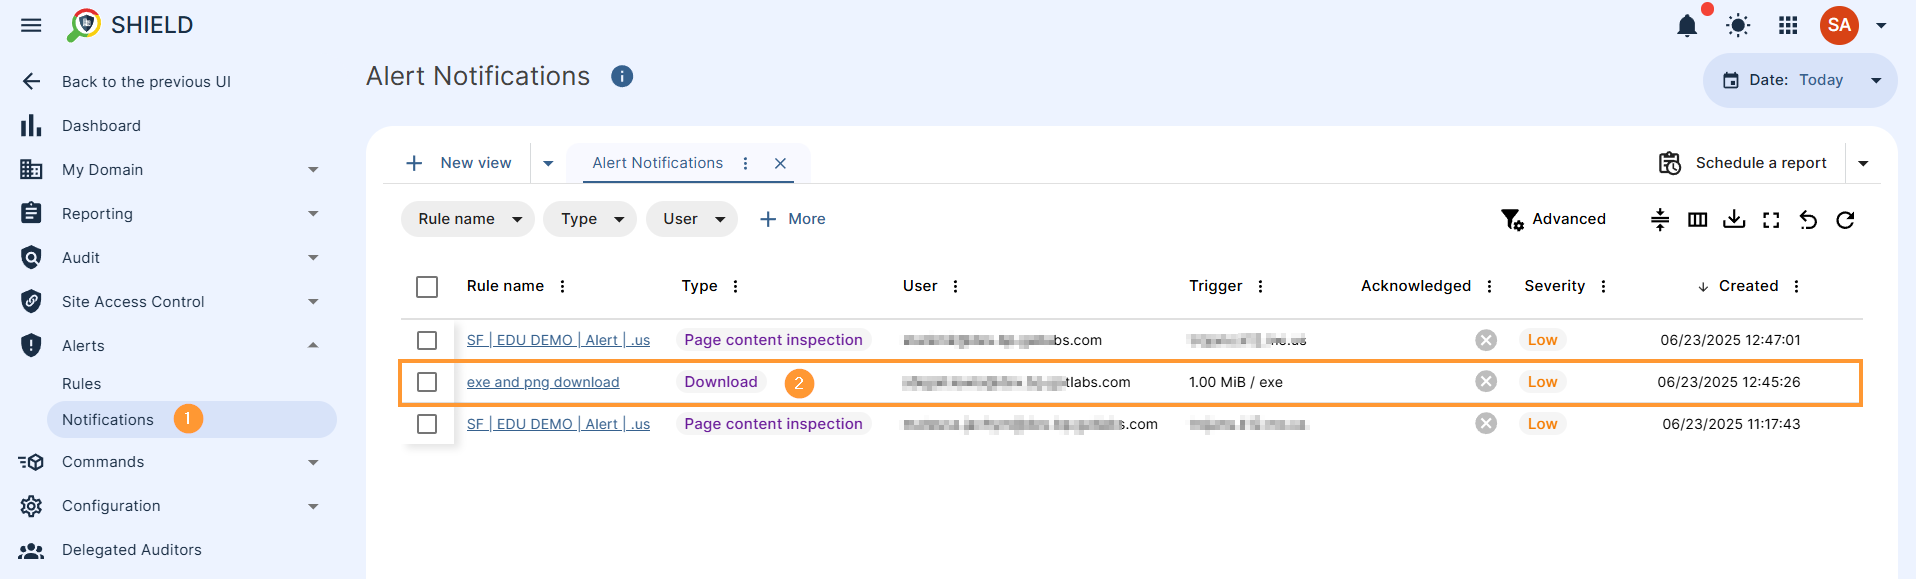Open the Type filter
1916x579 pixels.
coord(590,219)
